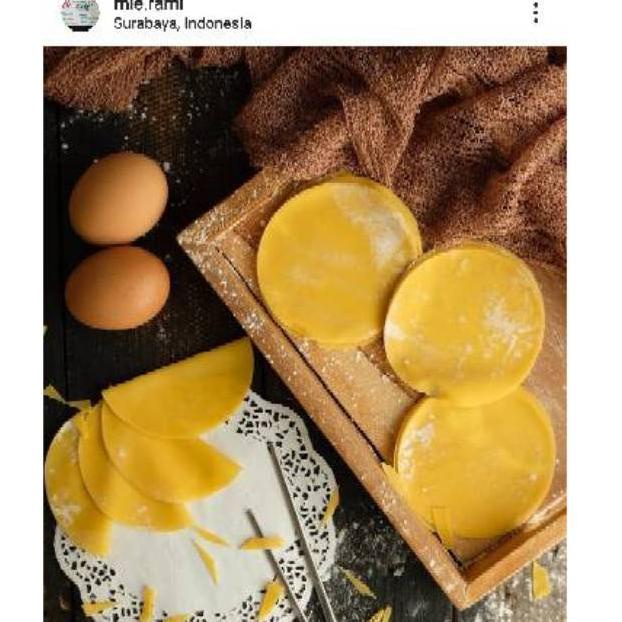Open the Surabaya, Indonesia location link
The width and height of the screenshot is (622, 622).
pos(182,23)
